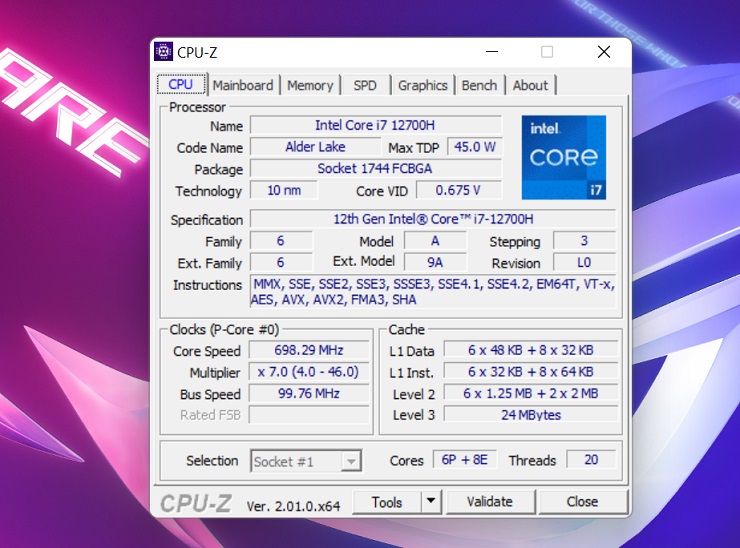Click the Name field Intel Core i7 12700H
Image resolution: width=740 pixels, height=548 pixels.
point(375,126)
